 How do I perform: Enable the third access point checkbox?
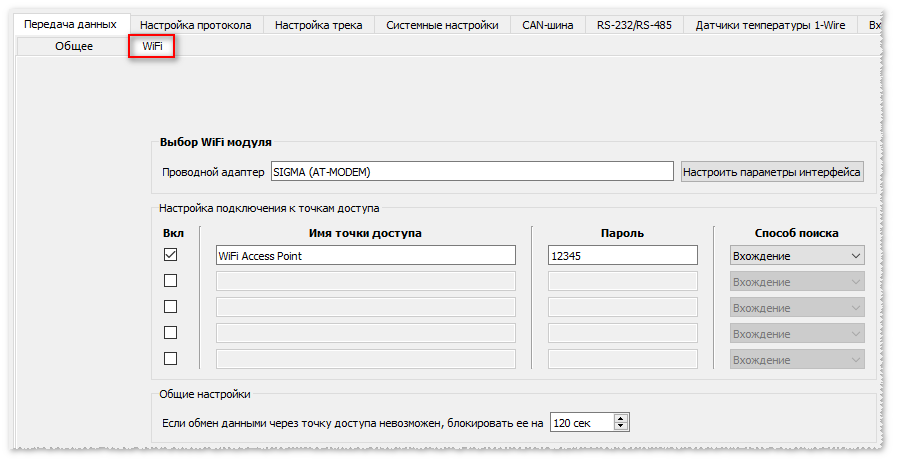[x=170, y=307]
